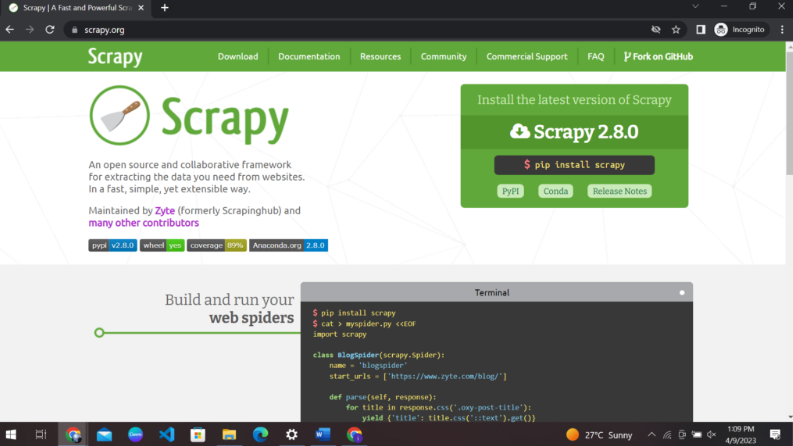This screenshot has height=446, width=793.
Task: Open the Documentation nav item
Action: (309, 57)
